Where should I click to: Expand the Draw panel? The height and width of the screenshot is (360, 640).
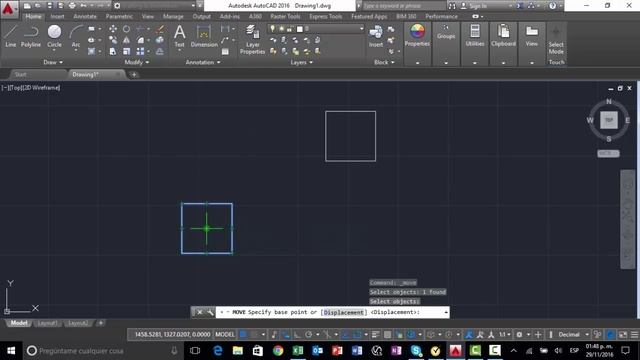click(x=53, y=62)
